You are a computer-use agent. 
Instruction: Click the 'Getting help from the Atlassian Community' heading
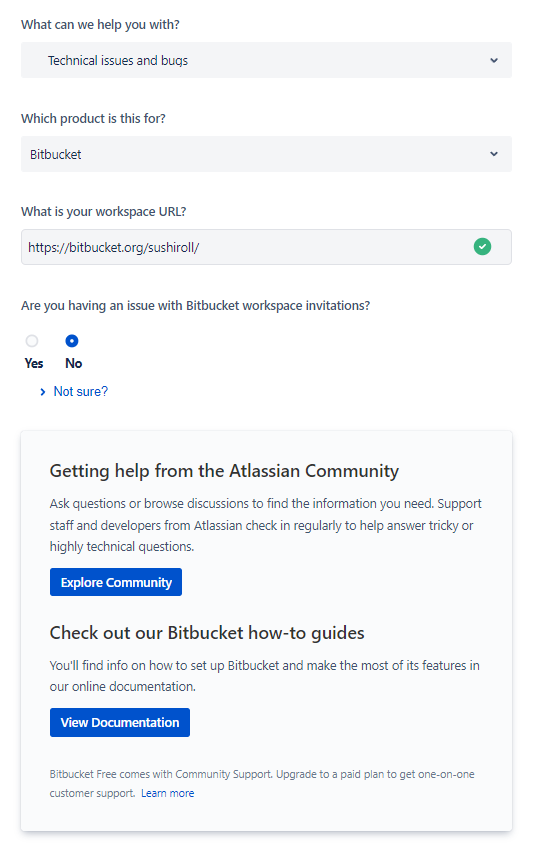[224, 471]
